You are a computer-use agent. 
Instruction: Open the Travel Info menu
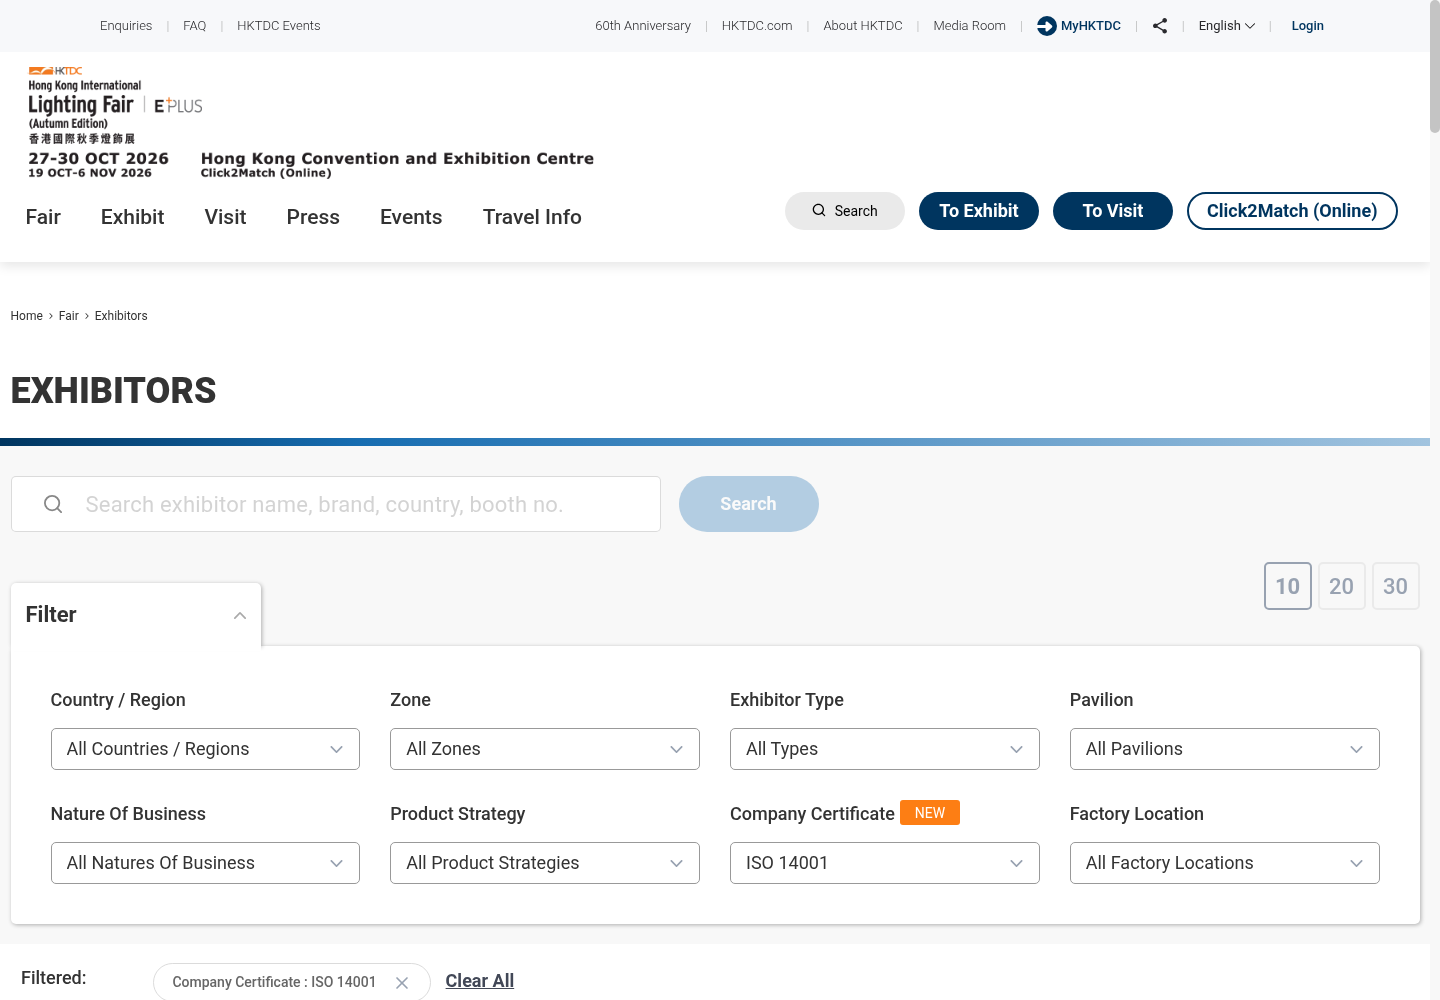(532, 217)
